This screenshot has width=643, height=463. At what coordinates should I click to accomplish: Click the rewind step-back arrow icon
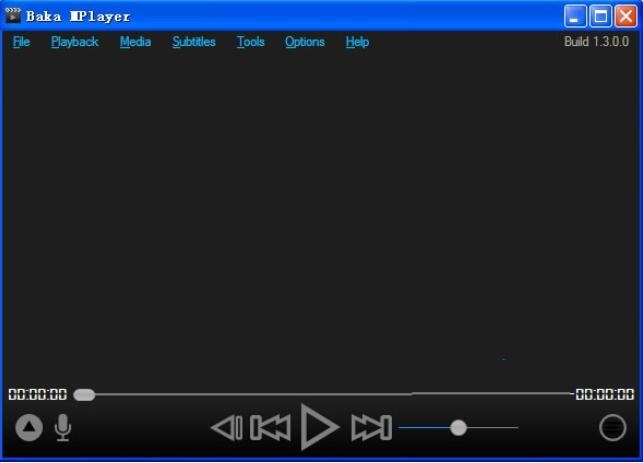point(227,428)
